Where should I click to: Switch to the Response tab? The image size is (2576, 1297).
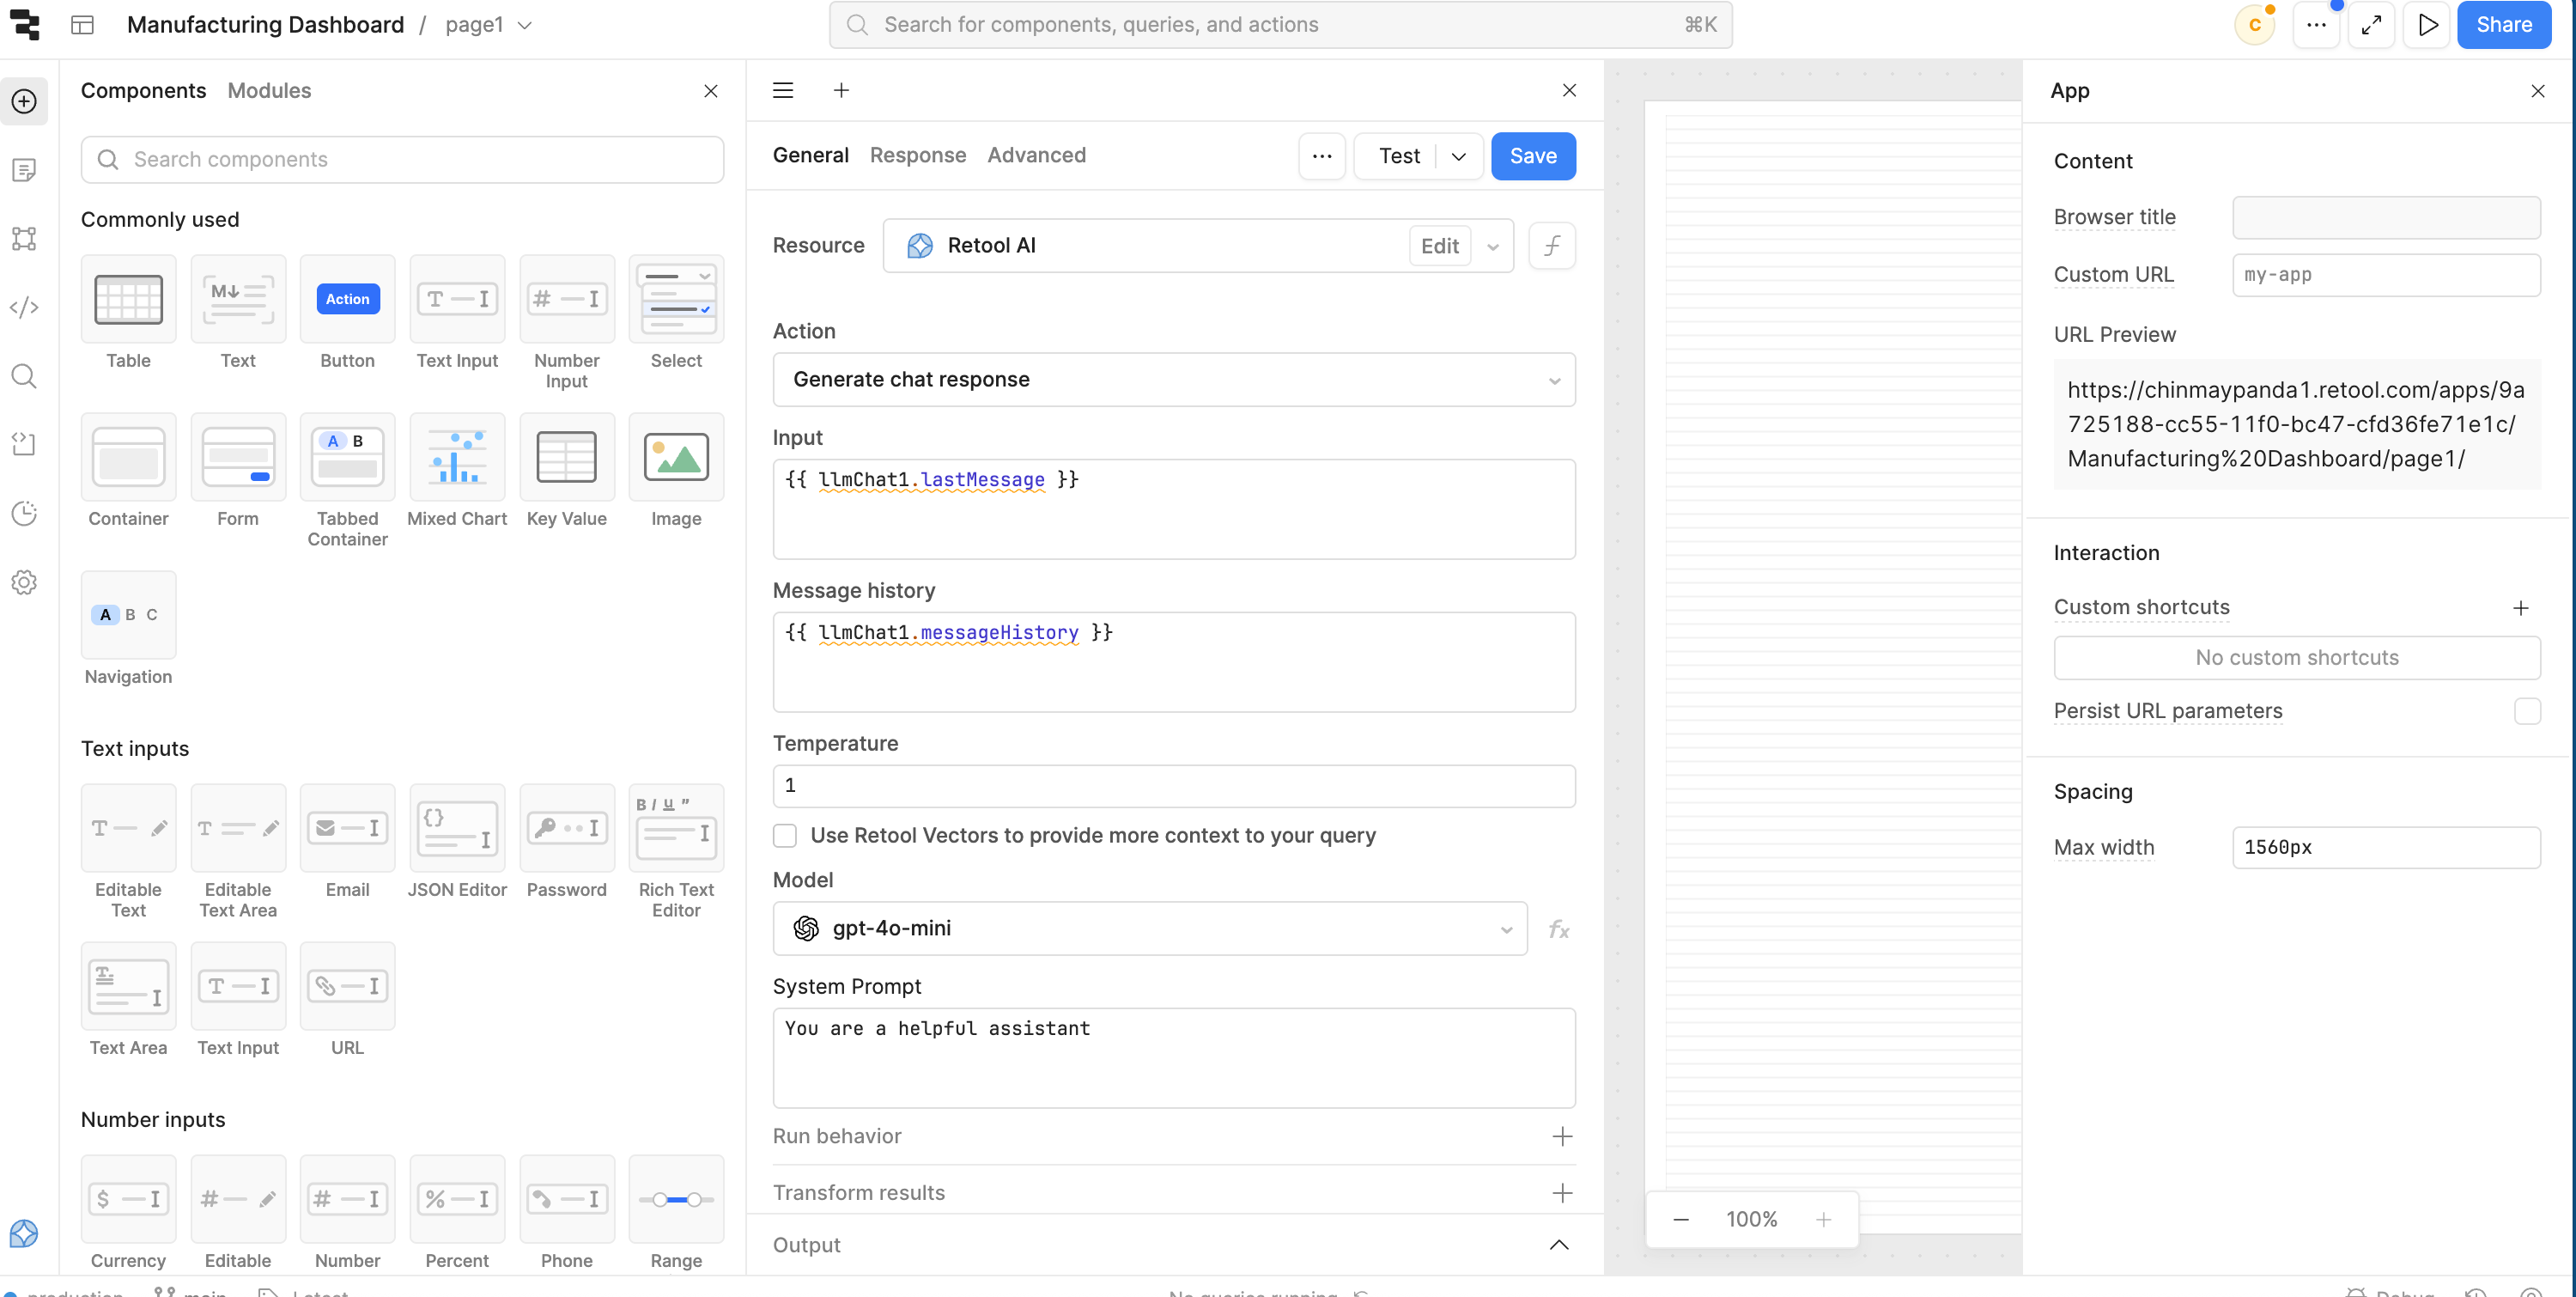click(x=917, y=155)
